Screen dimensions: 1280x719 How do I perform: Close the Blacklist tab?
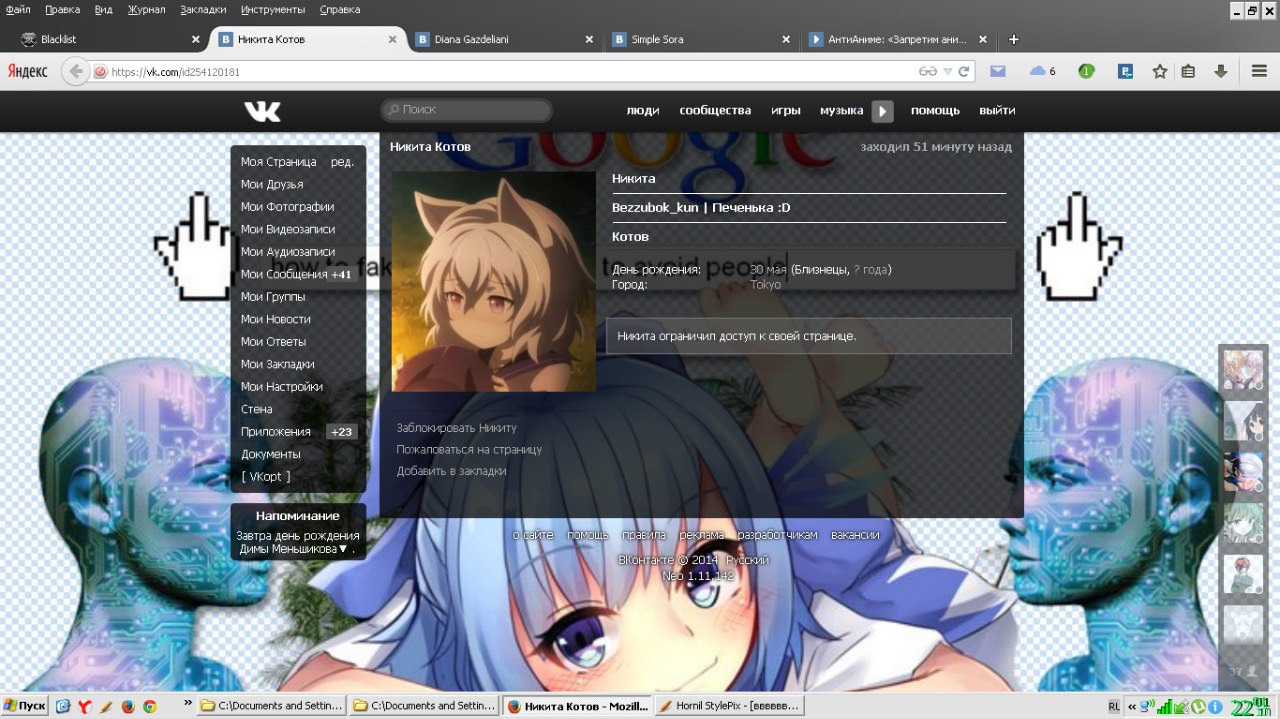(196, 40)
